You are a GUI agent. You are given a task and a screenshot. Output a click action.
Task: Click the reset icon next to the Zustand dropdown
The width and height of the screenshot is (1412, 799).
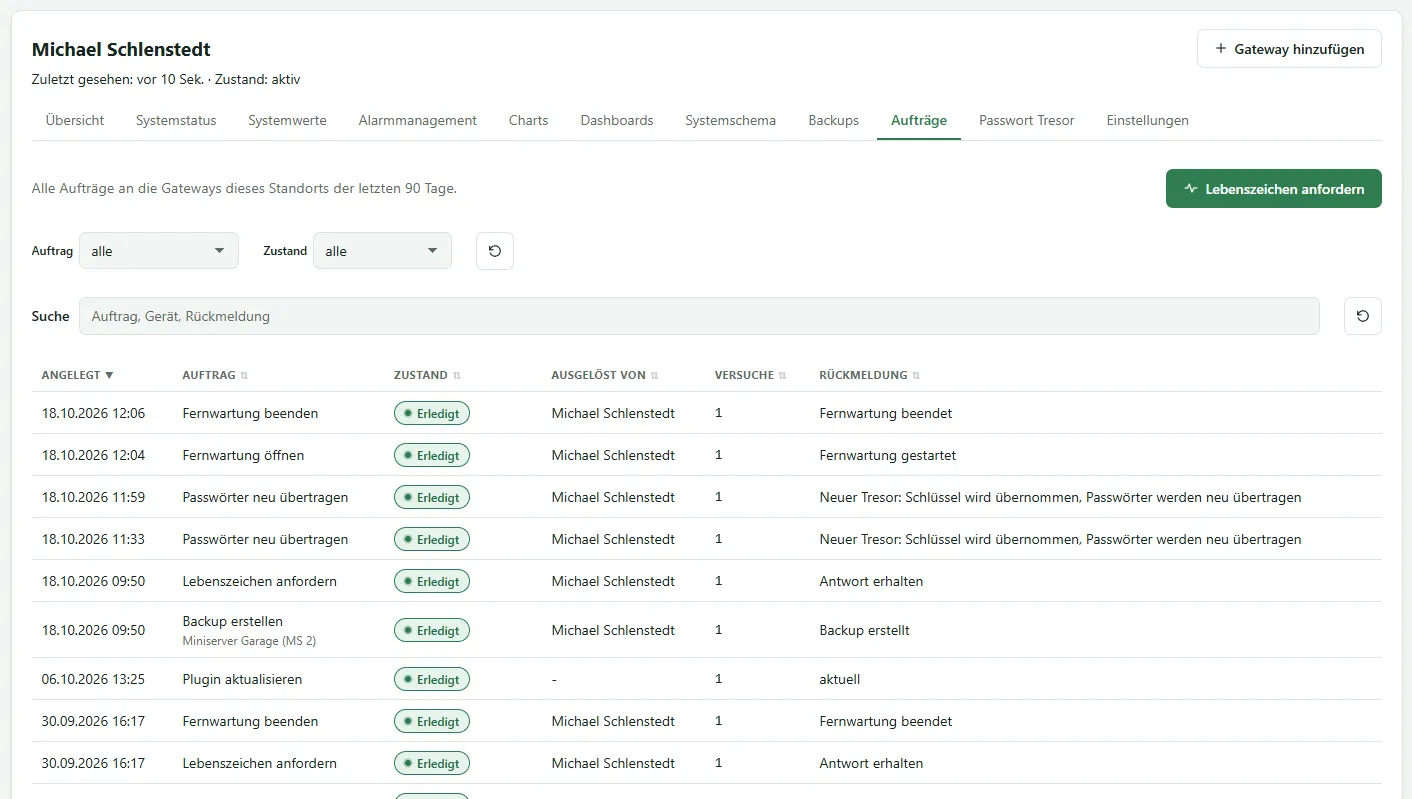point(495,251)
